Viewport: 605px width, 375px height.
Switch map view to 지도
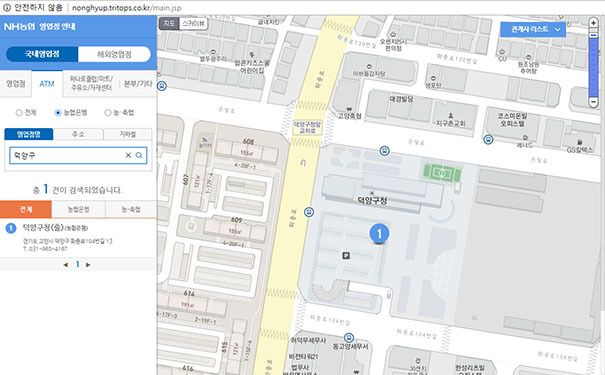coord(169,24)
